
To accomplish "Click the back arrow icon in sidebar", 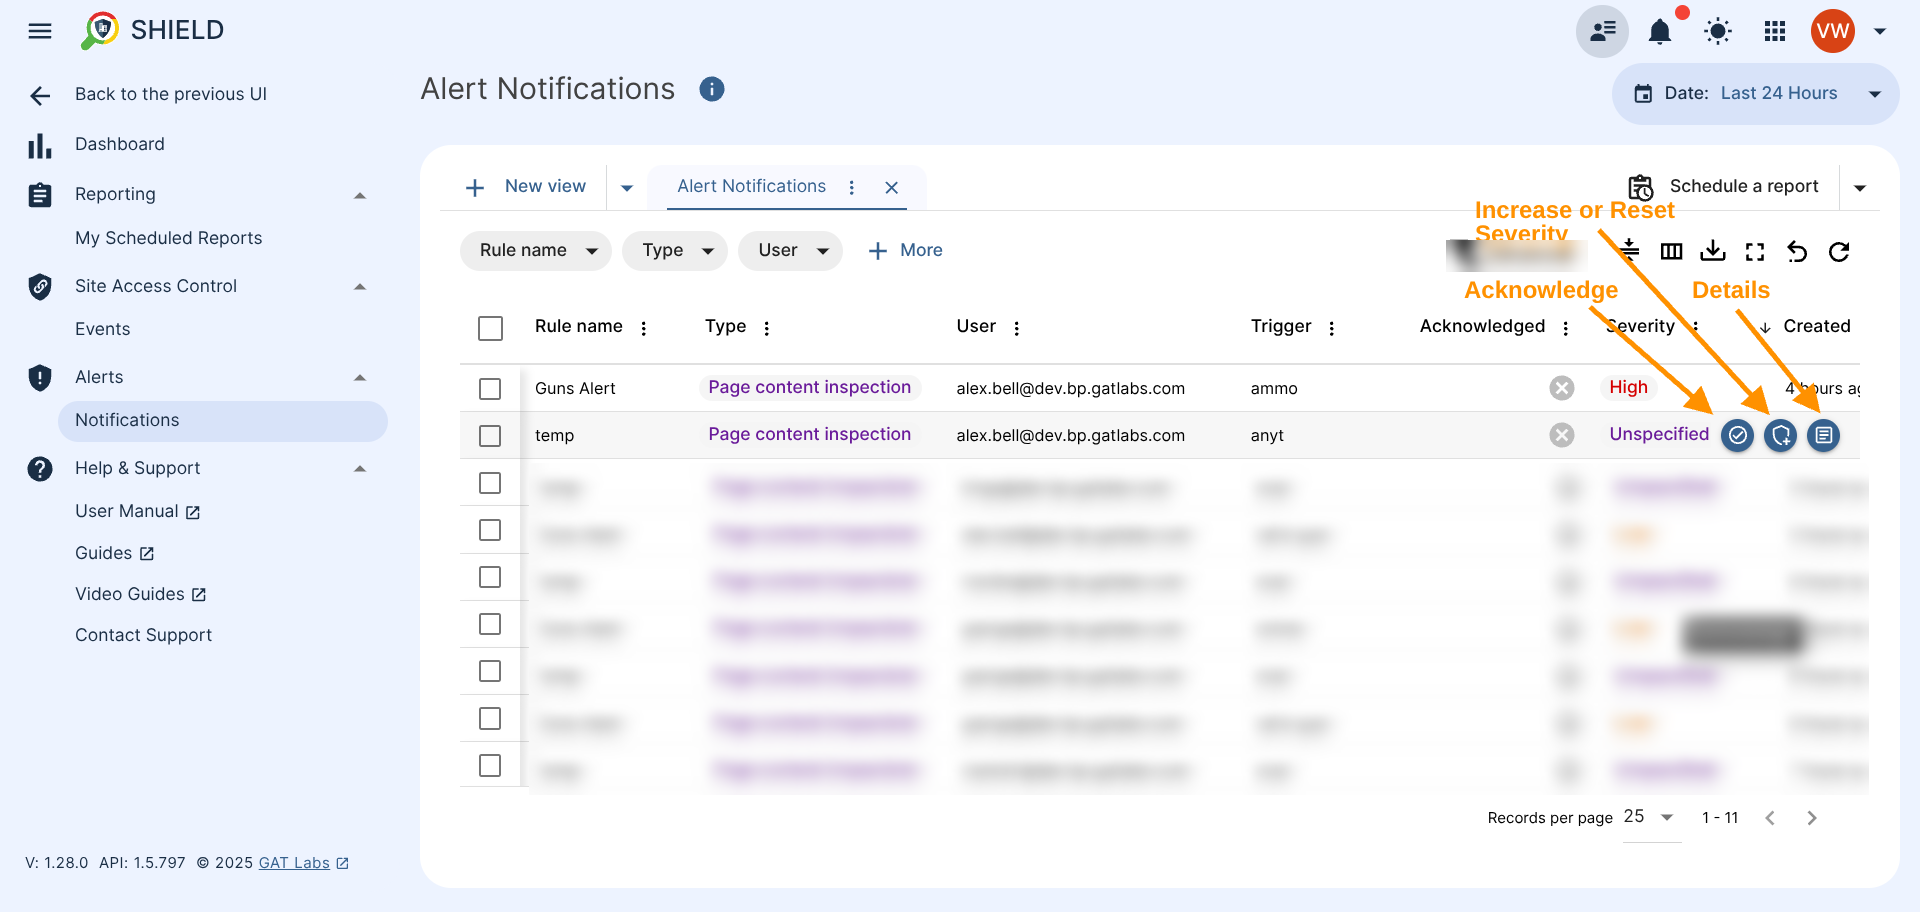I will tap(40, 95).
